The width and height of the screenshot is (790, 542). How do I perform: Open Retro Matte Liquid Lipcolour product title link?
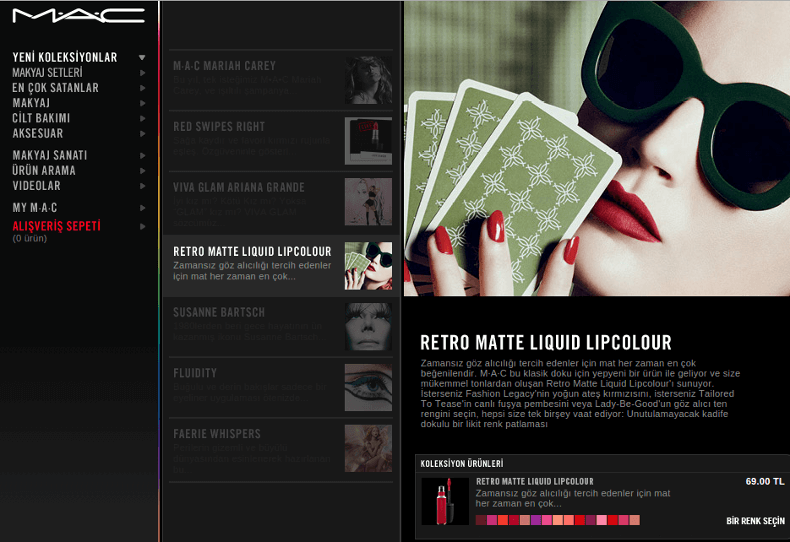coord(534,481)
